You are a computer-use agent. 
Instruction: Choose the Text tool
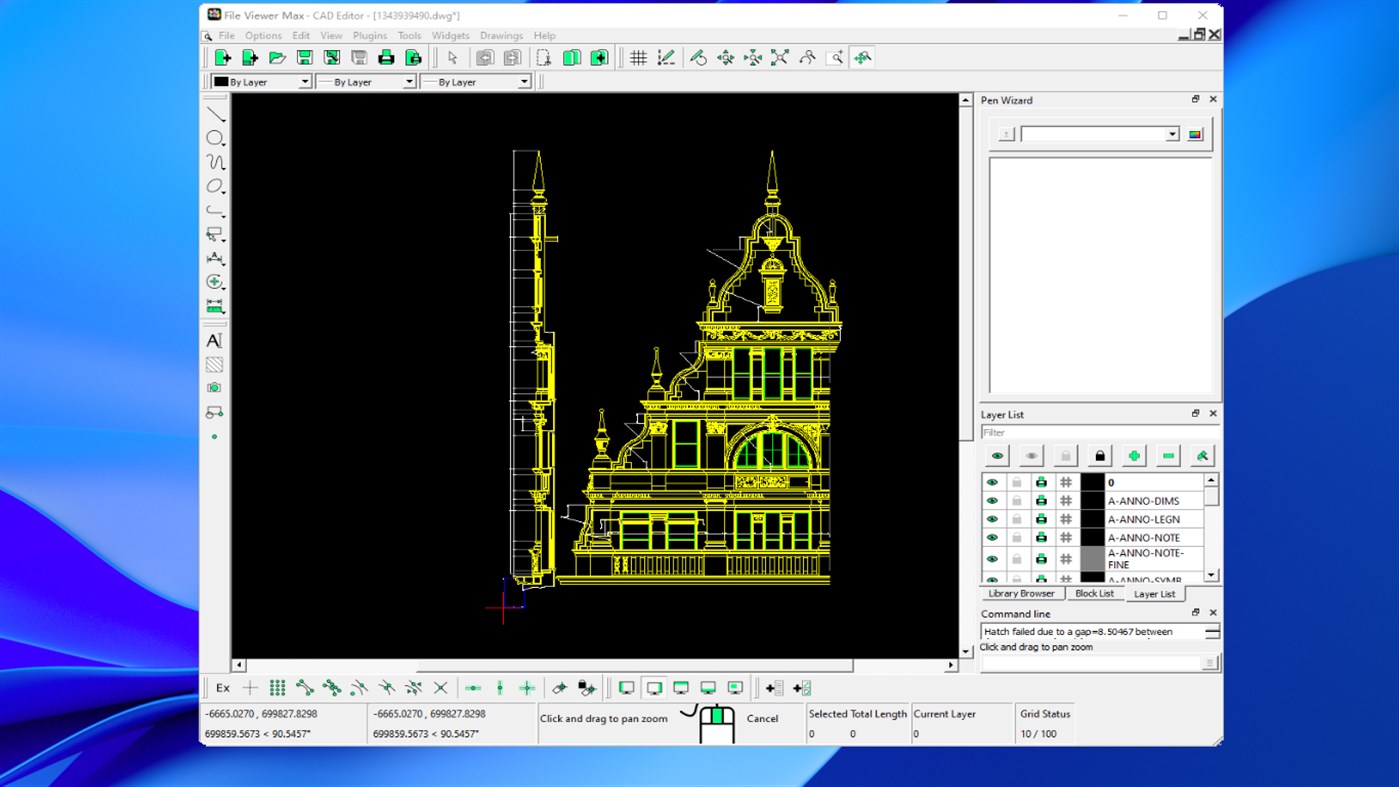click(214, 341)
